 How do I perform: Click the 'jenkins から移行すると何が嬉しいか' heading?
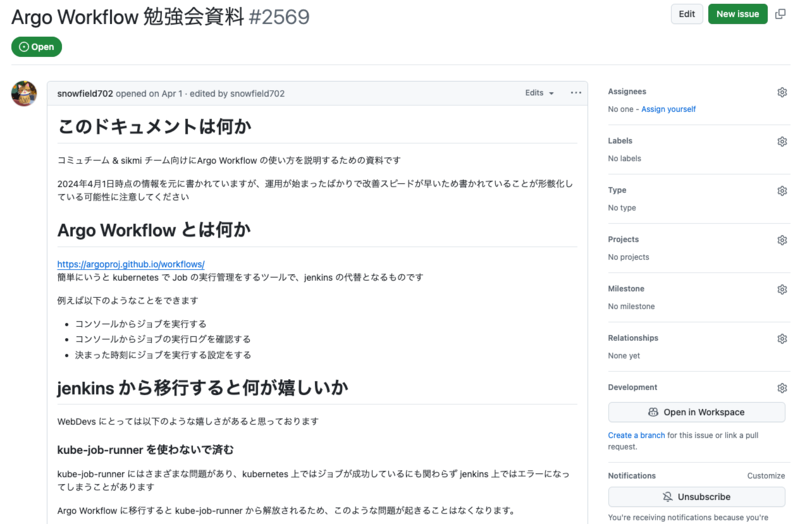pyautogui.click(x=203, y=388)
